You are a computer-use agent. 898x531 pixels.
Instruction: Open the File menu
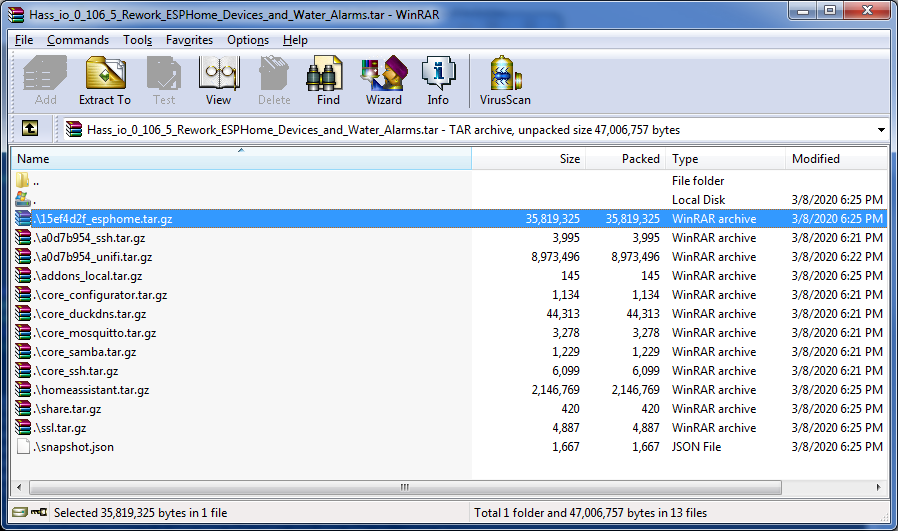pos(24,40)
